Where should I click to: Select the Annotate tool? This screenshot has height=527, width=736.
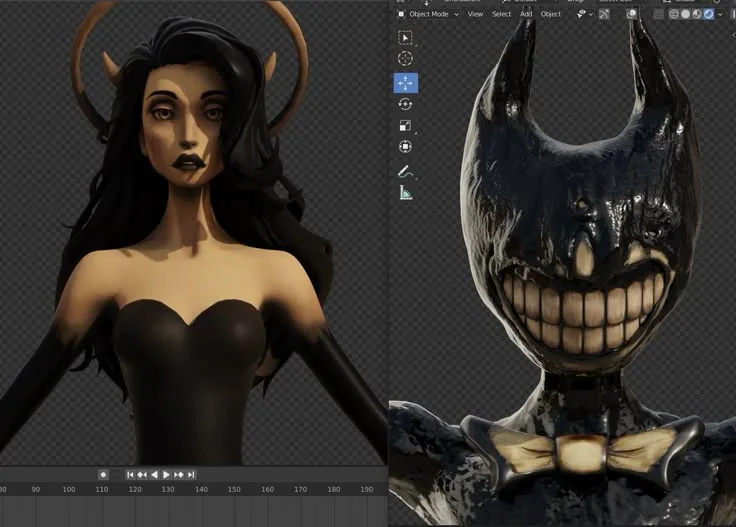(405, 172)
